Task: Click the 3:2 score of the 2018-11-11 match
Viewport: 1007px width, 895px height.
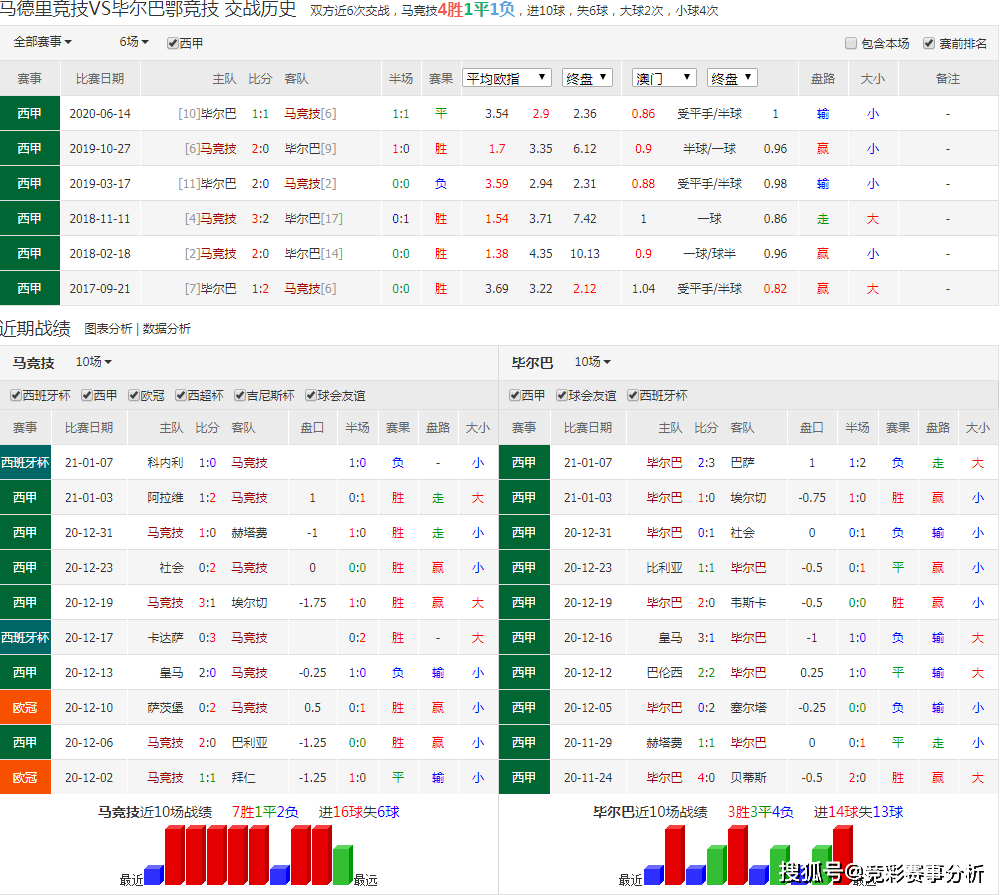Action: [260, 218]
